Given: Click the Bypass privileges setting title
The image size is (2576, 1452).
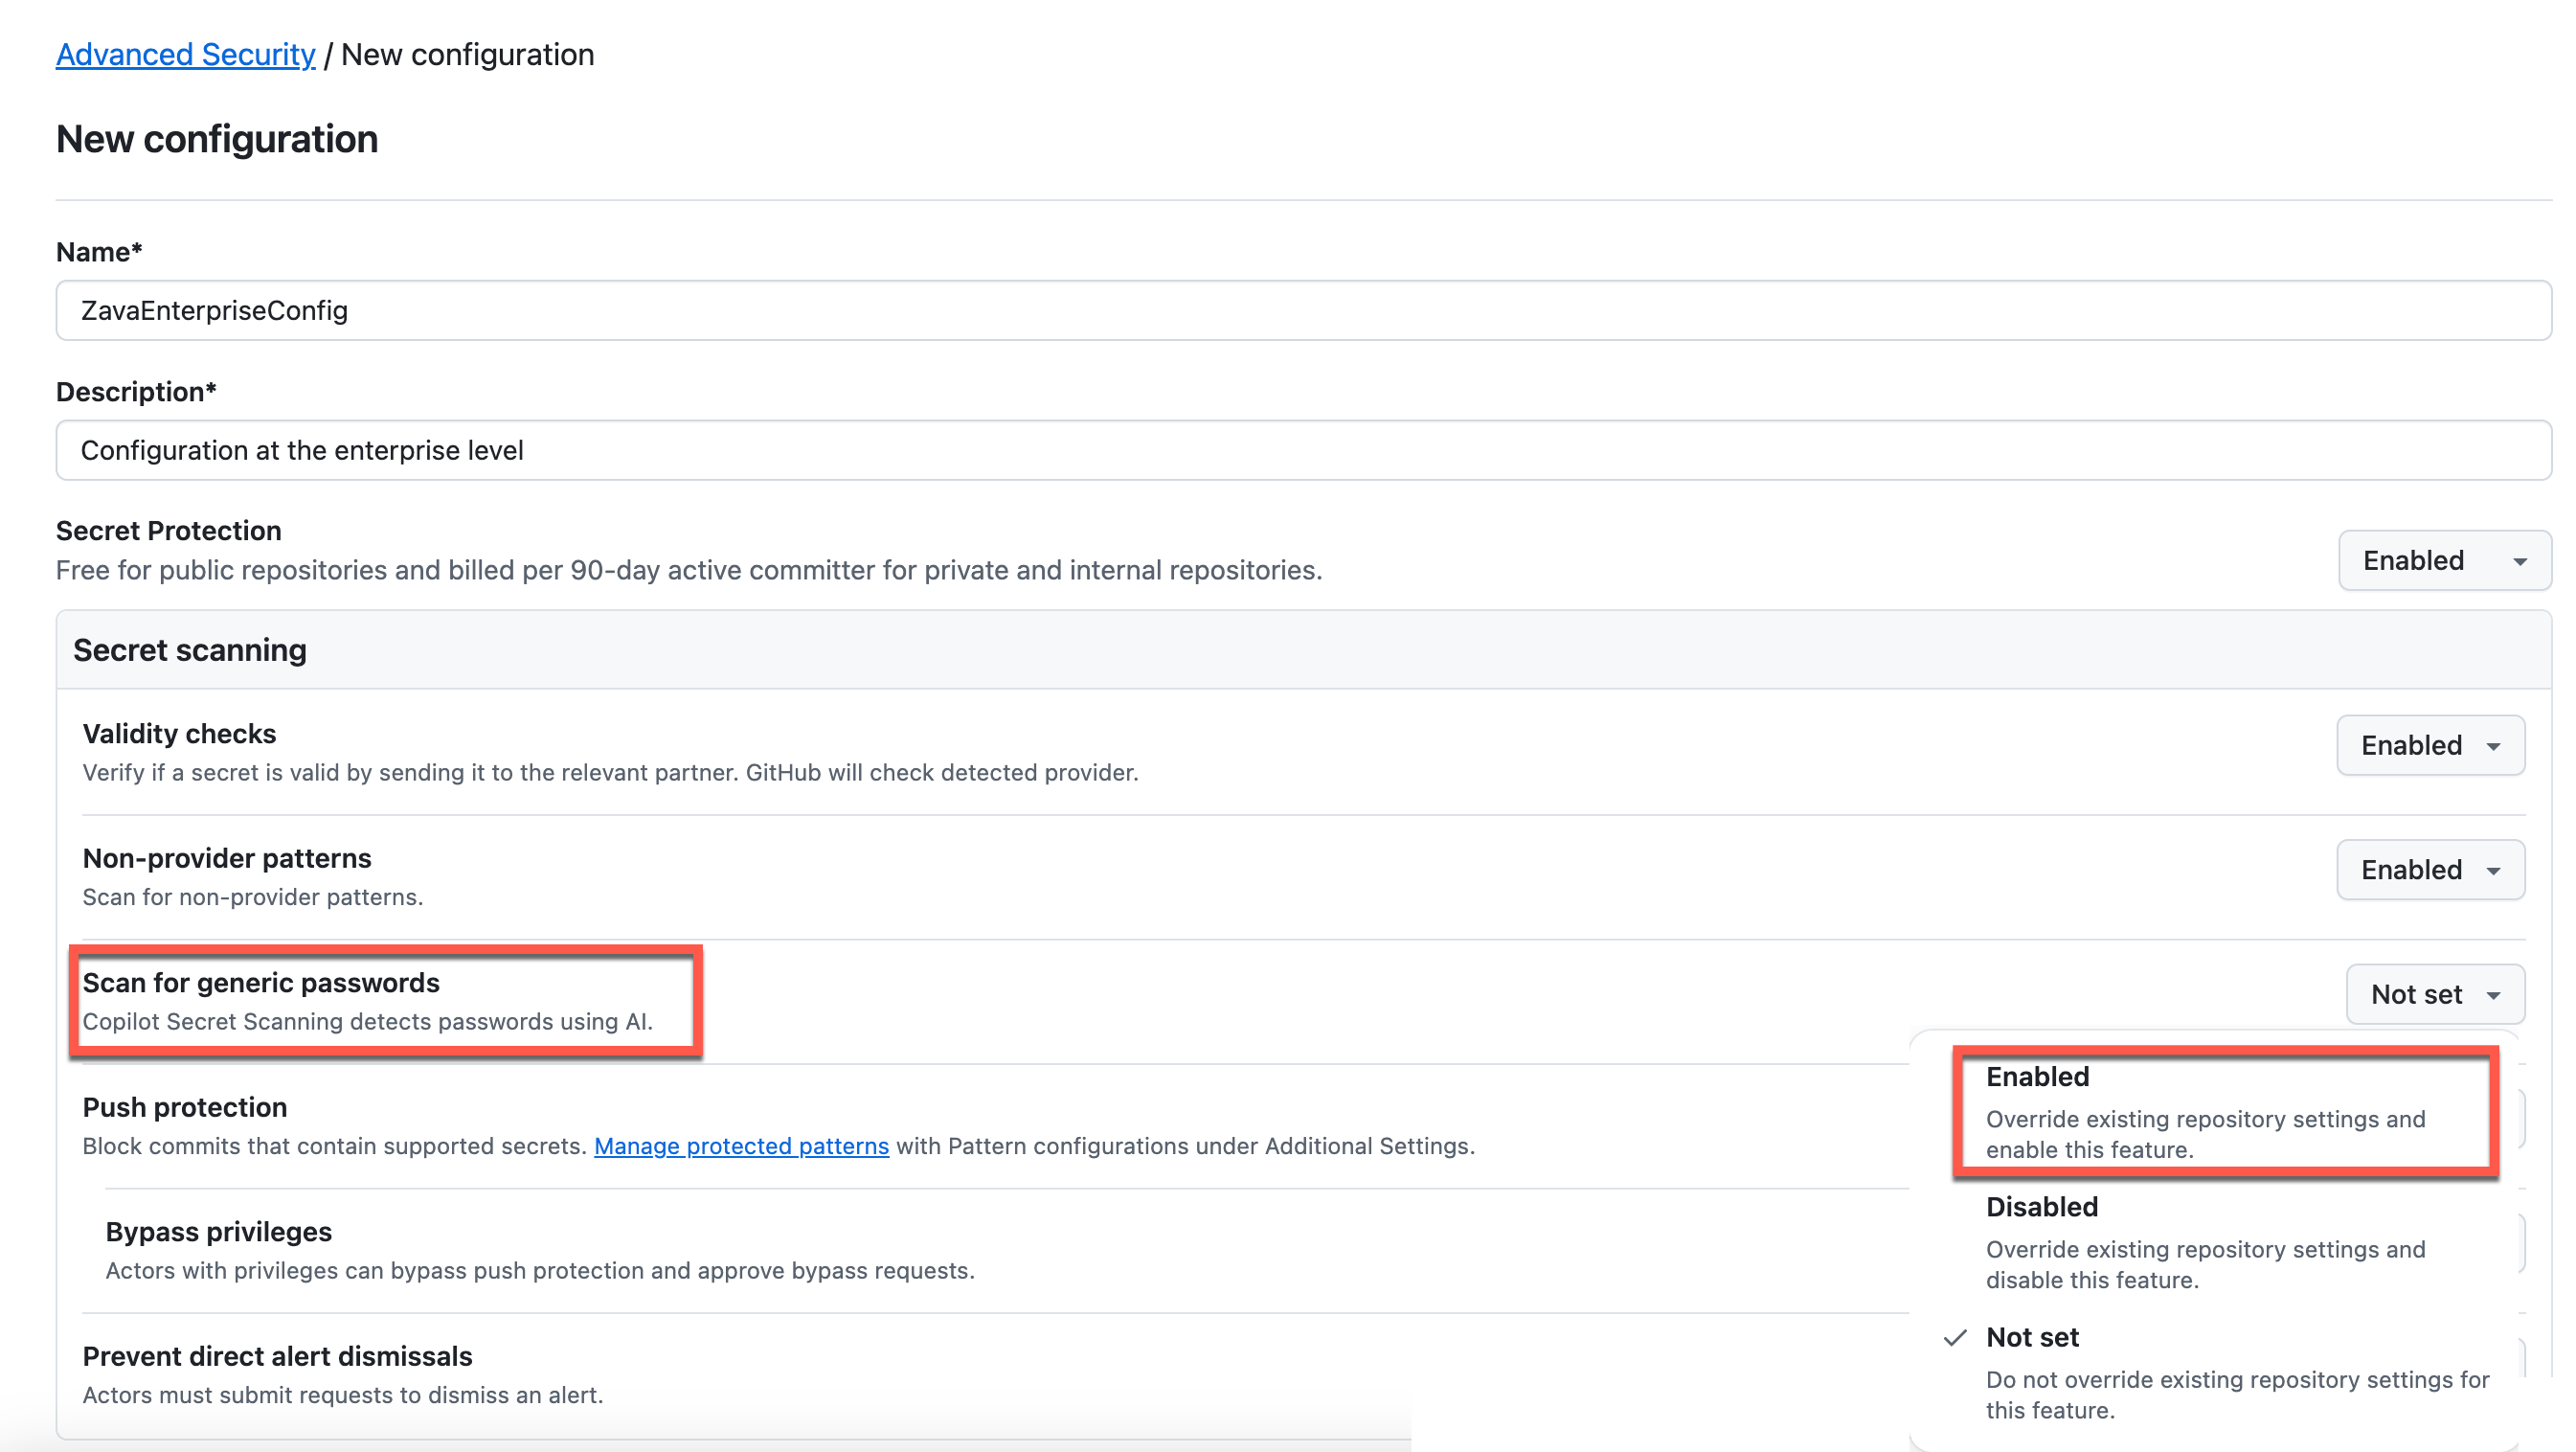Looking at the screenshot, I should point(219,1232).
